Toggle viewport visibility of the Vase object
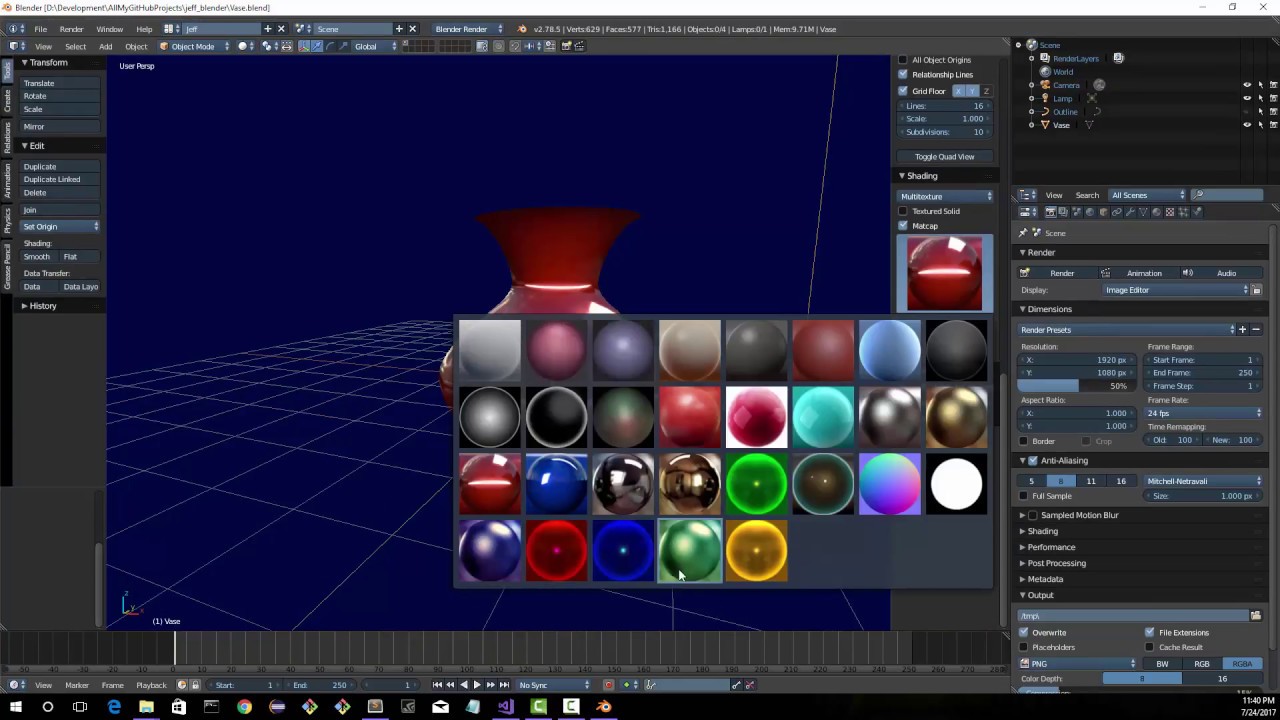 click(x=1246, y=125)
